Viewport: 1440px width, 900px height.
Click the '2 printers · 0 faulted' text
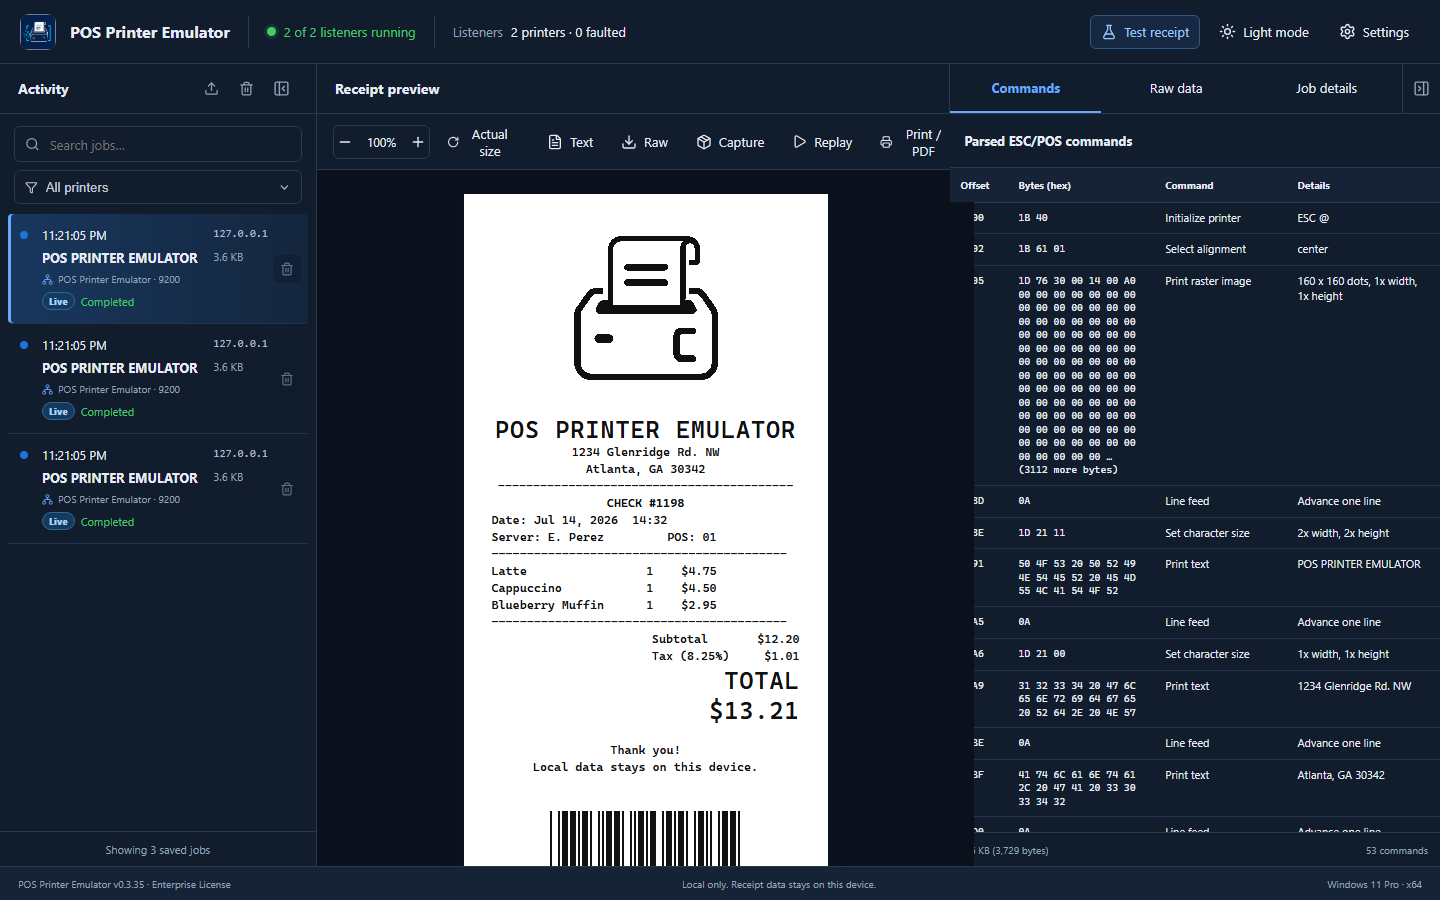click(x=568, y=32)
